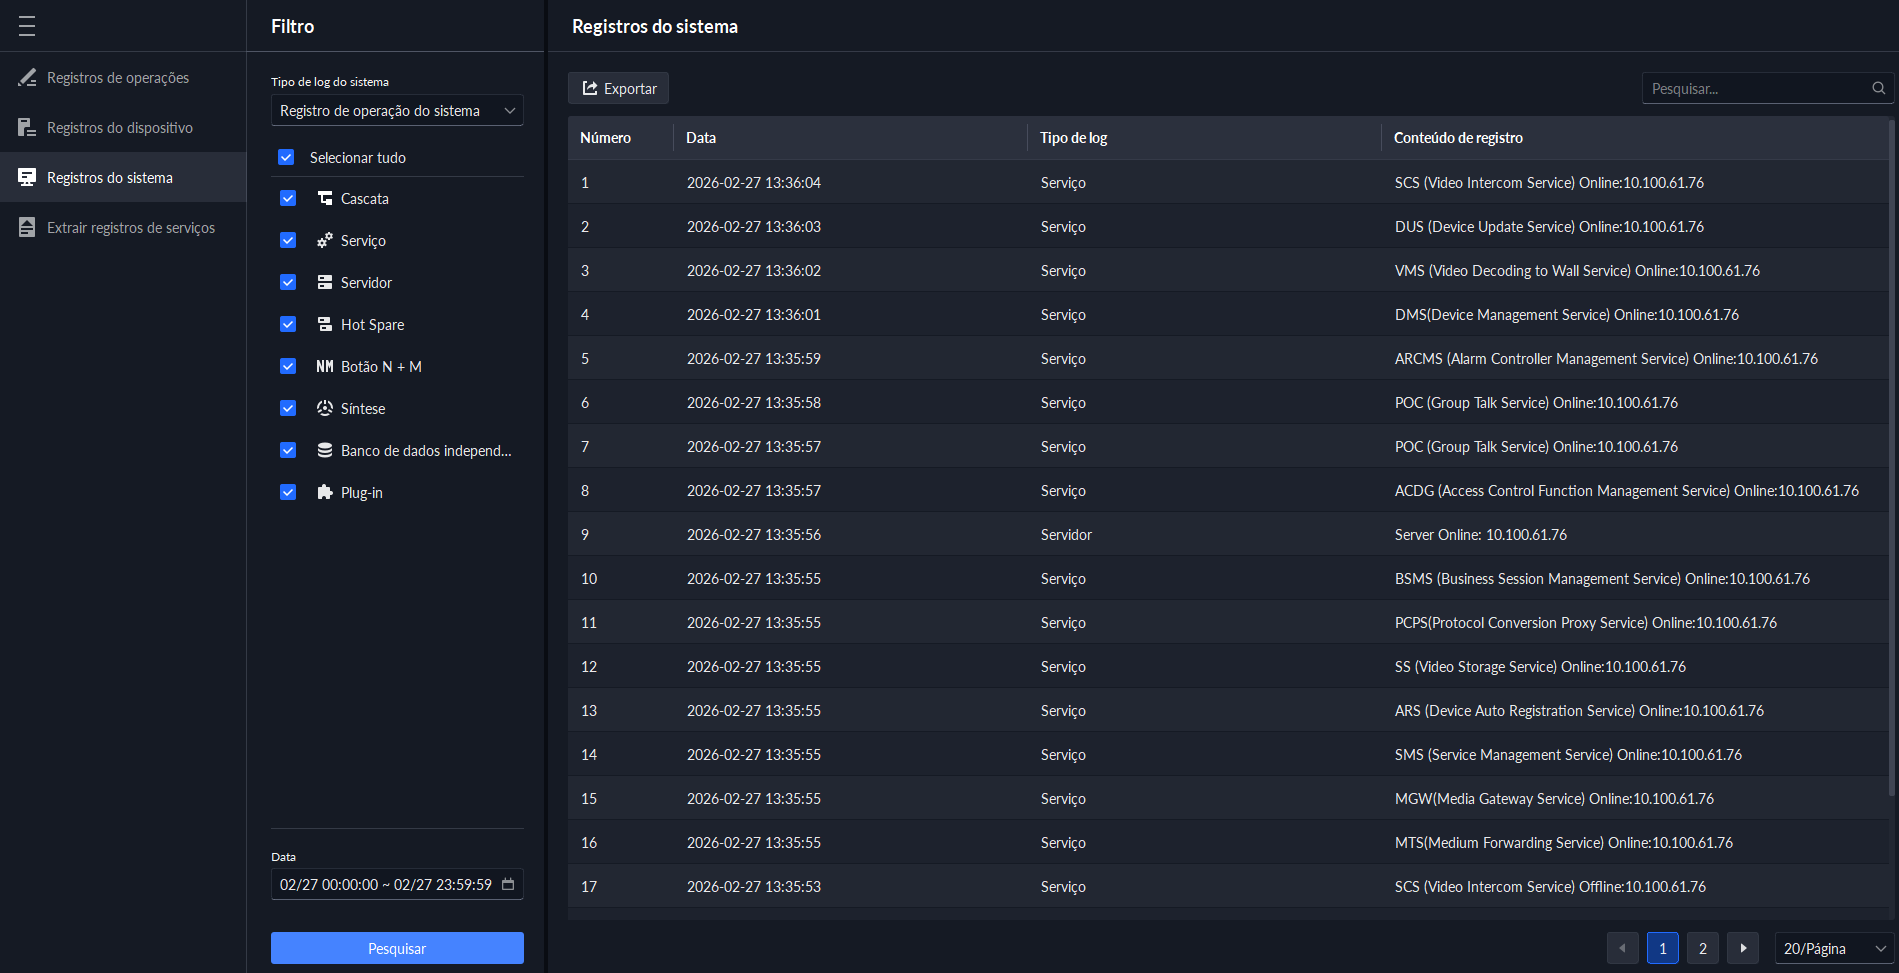Click the search magnifier icon
Screen dimensions: 1899x973
click(1878, 88)
